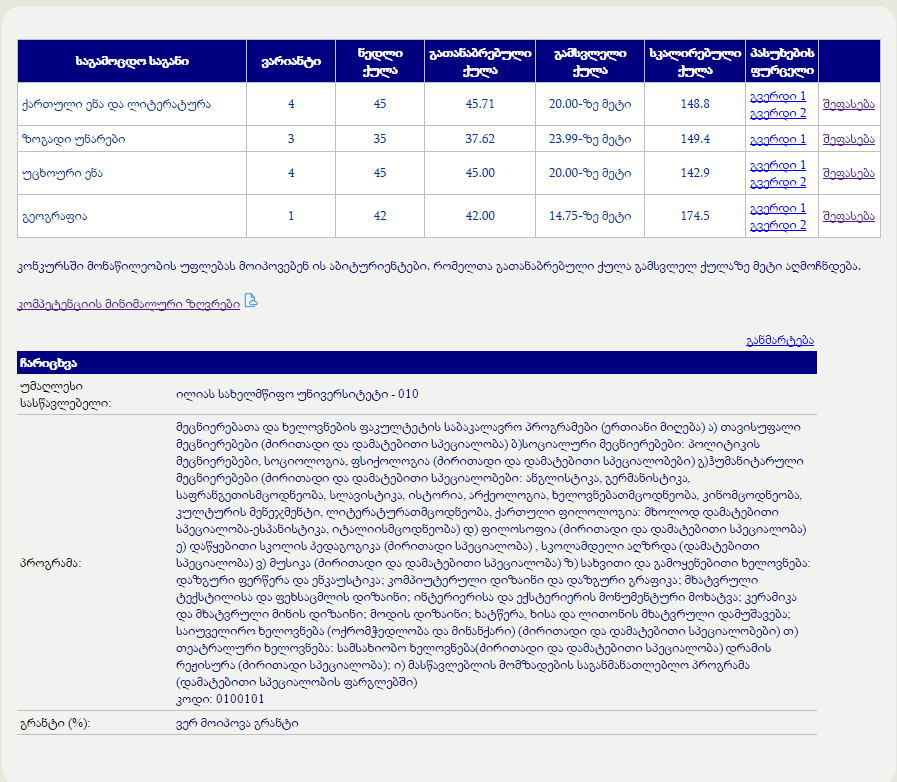Click equalized score 37.62
This screenshot has width=897, height=782.
tap(480, 139)
